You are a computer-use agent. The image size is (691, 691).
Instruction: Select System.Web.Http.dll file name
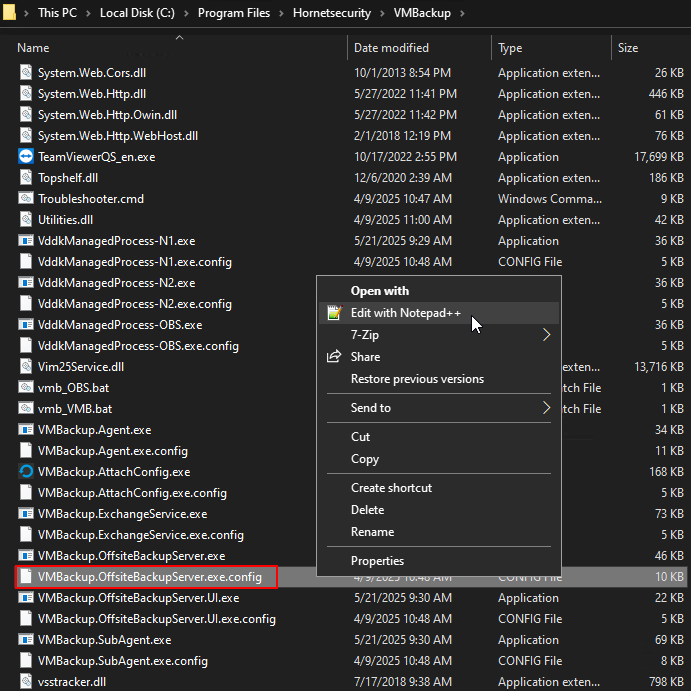click(92, 94)
